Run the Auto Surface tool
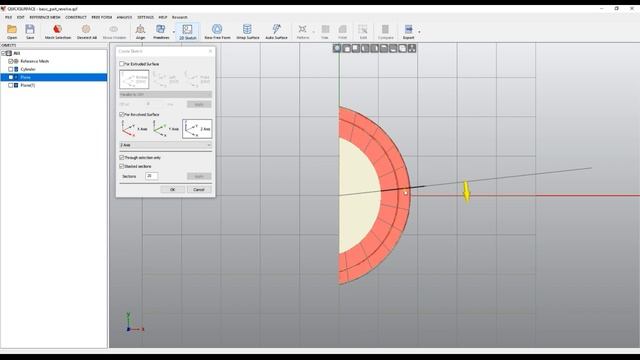The image size is (640, 360). (x=276, y=32)
